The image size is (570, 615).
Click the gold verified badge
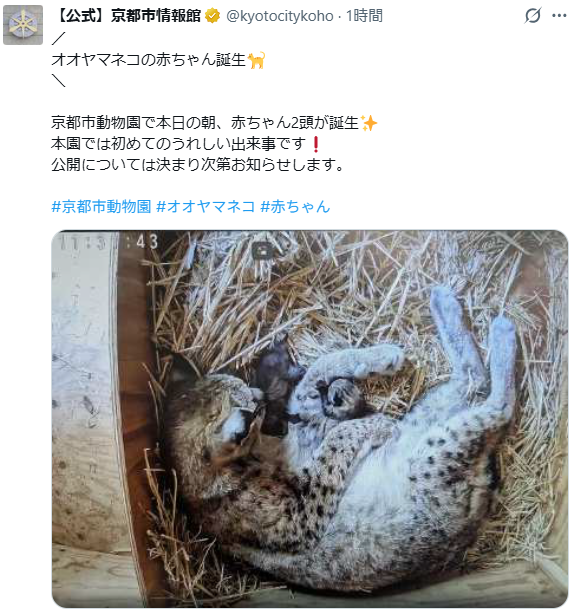pos(212,16)
